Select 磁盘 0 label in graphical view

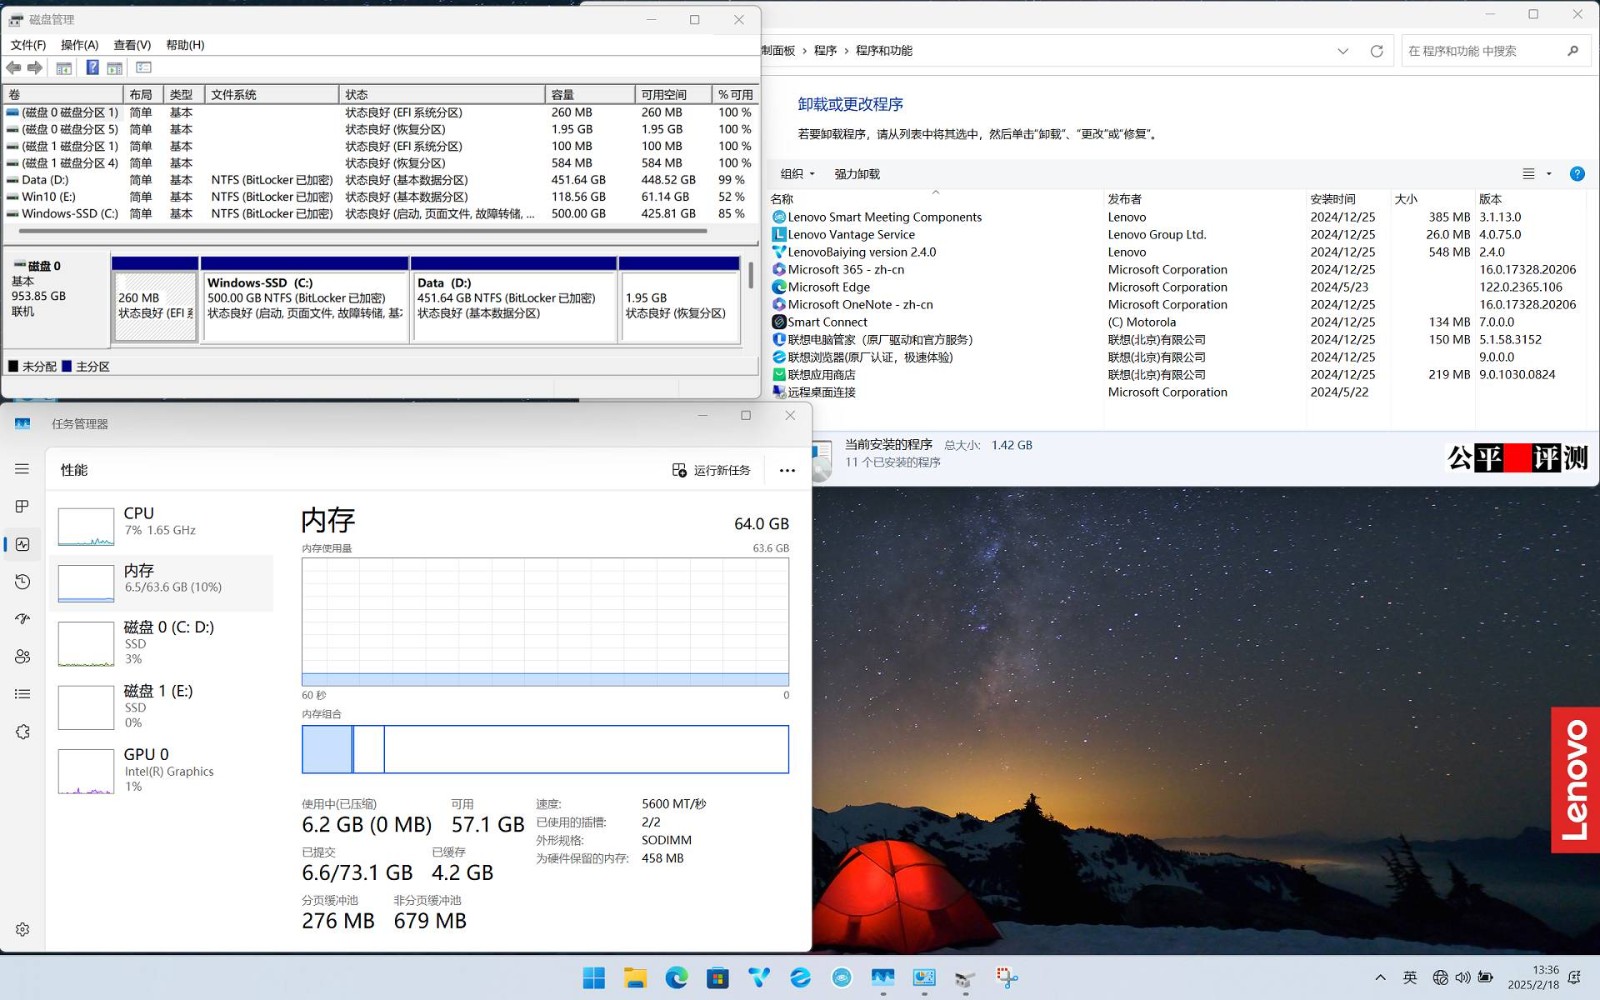point(57,299)
